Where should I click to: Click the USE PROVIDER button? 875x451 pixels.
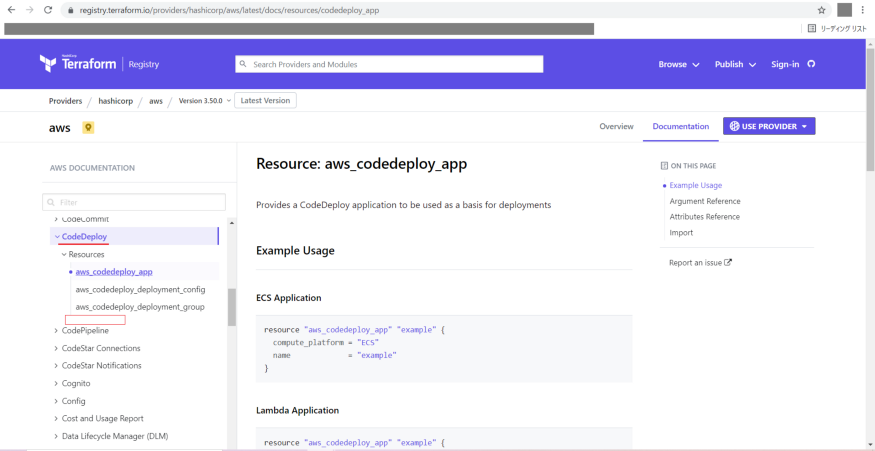pos(768,127)
